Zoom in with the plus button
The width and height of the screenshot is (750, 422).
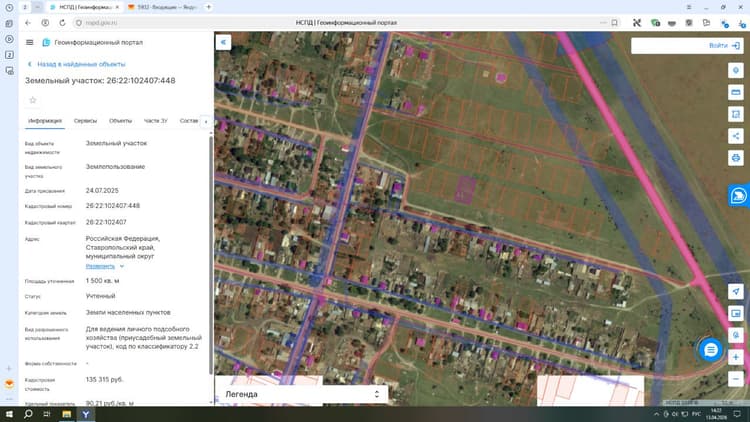point(736,357)
